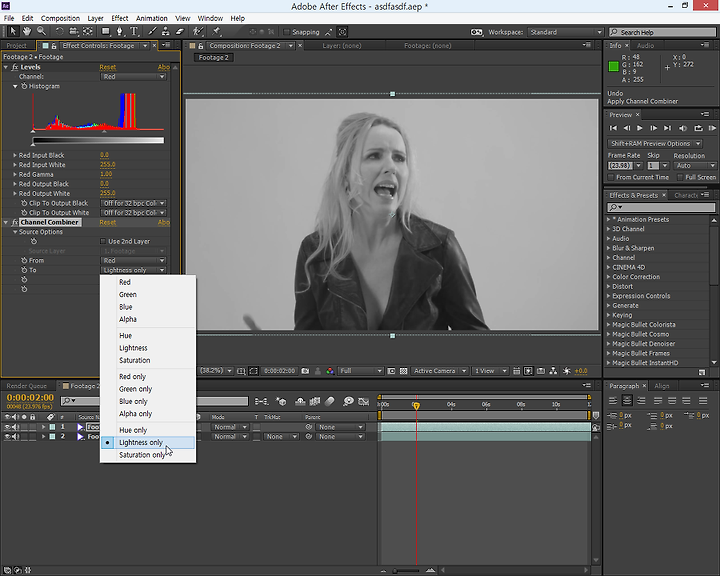The image size is (720, 576).
Task: Mute audio in Preview panel
Action: 683,128
